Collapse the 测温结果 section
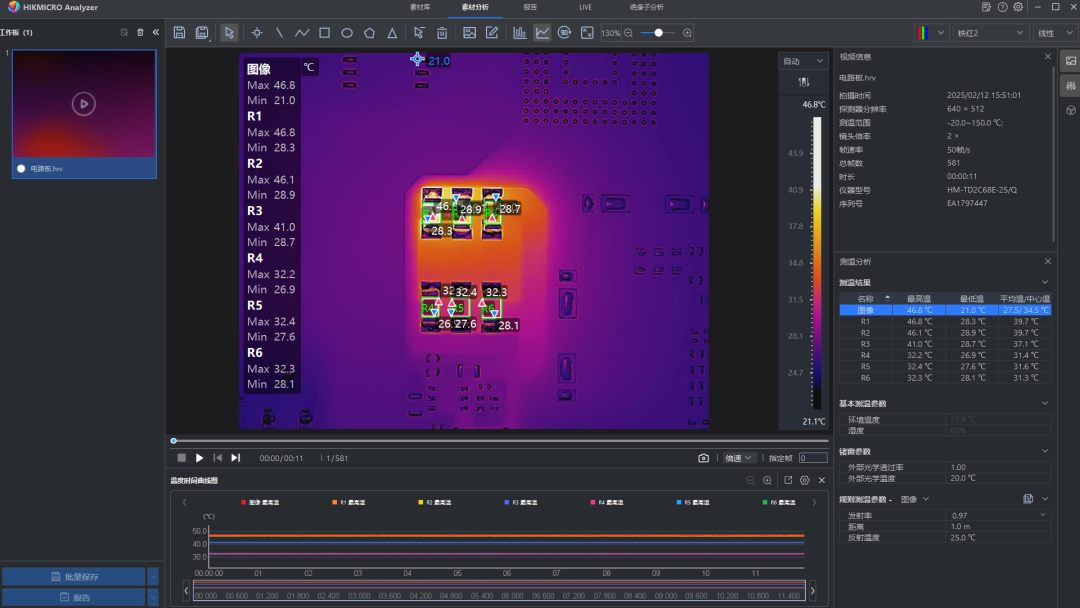The width and height of the screenshot is (1080, 608). click(1046, 283)
